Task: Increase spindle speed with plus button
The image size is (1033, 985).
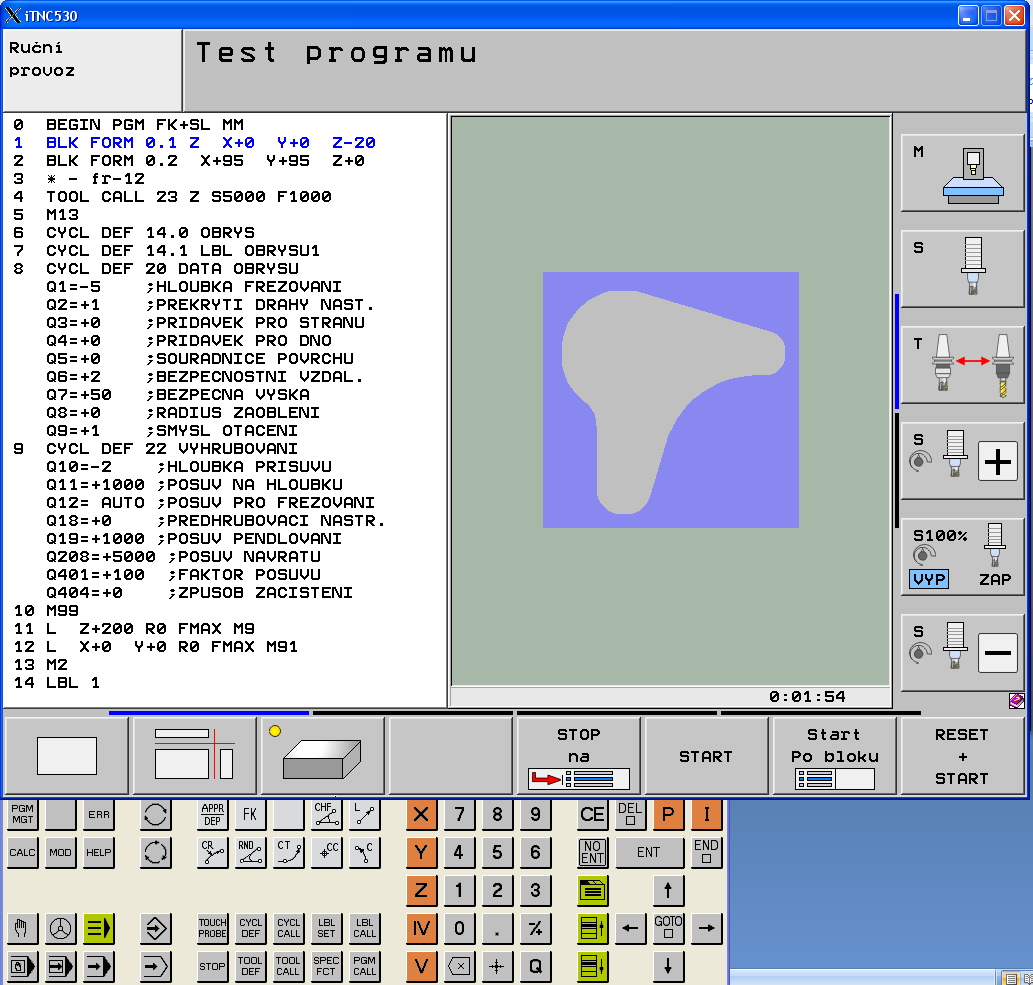Action: (x=997, y=461)
